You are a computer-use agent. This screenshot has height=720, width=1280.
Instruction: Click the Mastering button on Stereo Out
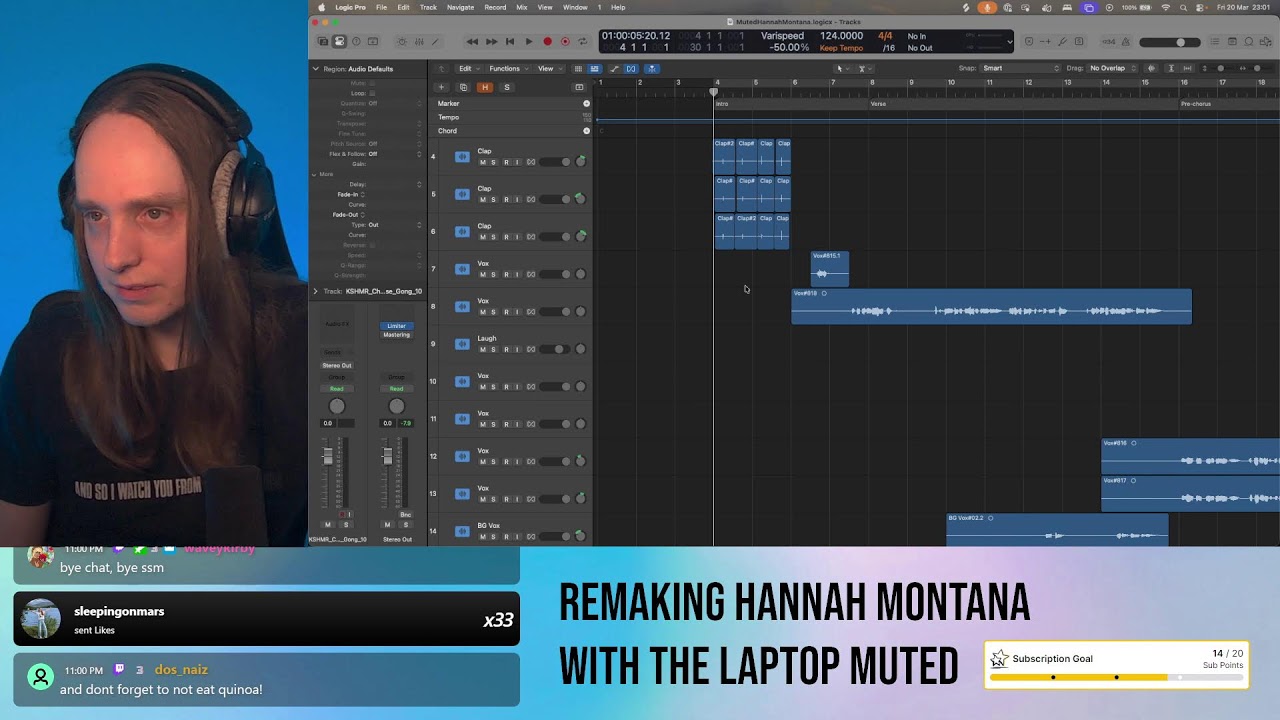tap(397, 335)
